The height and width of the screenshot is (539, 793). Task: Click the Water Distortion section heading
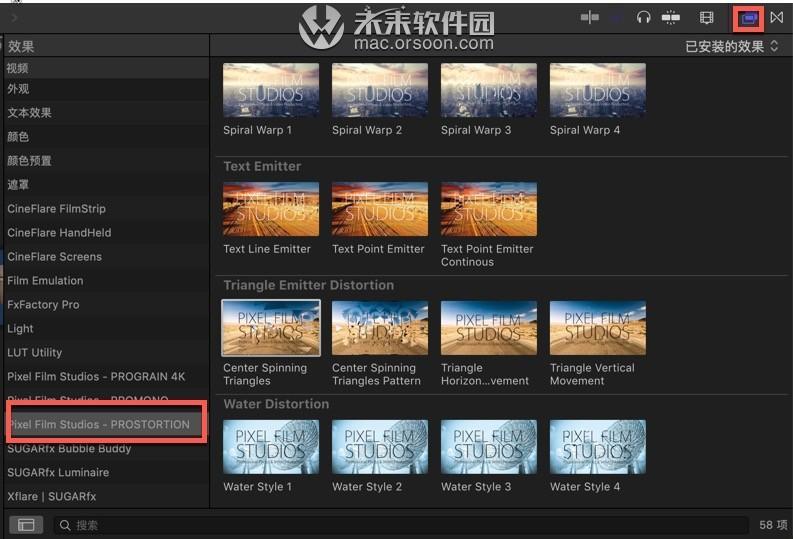pos(276,404)
